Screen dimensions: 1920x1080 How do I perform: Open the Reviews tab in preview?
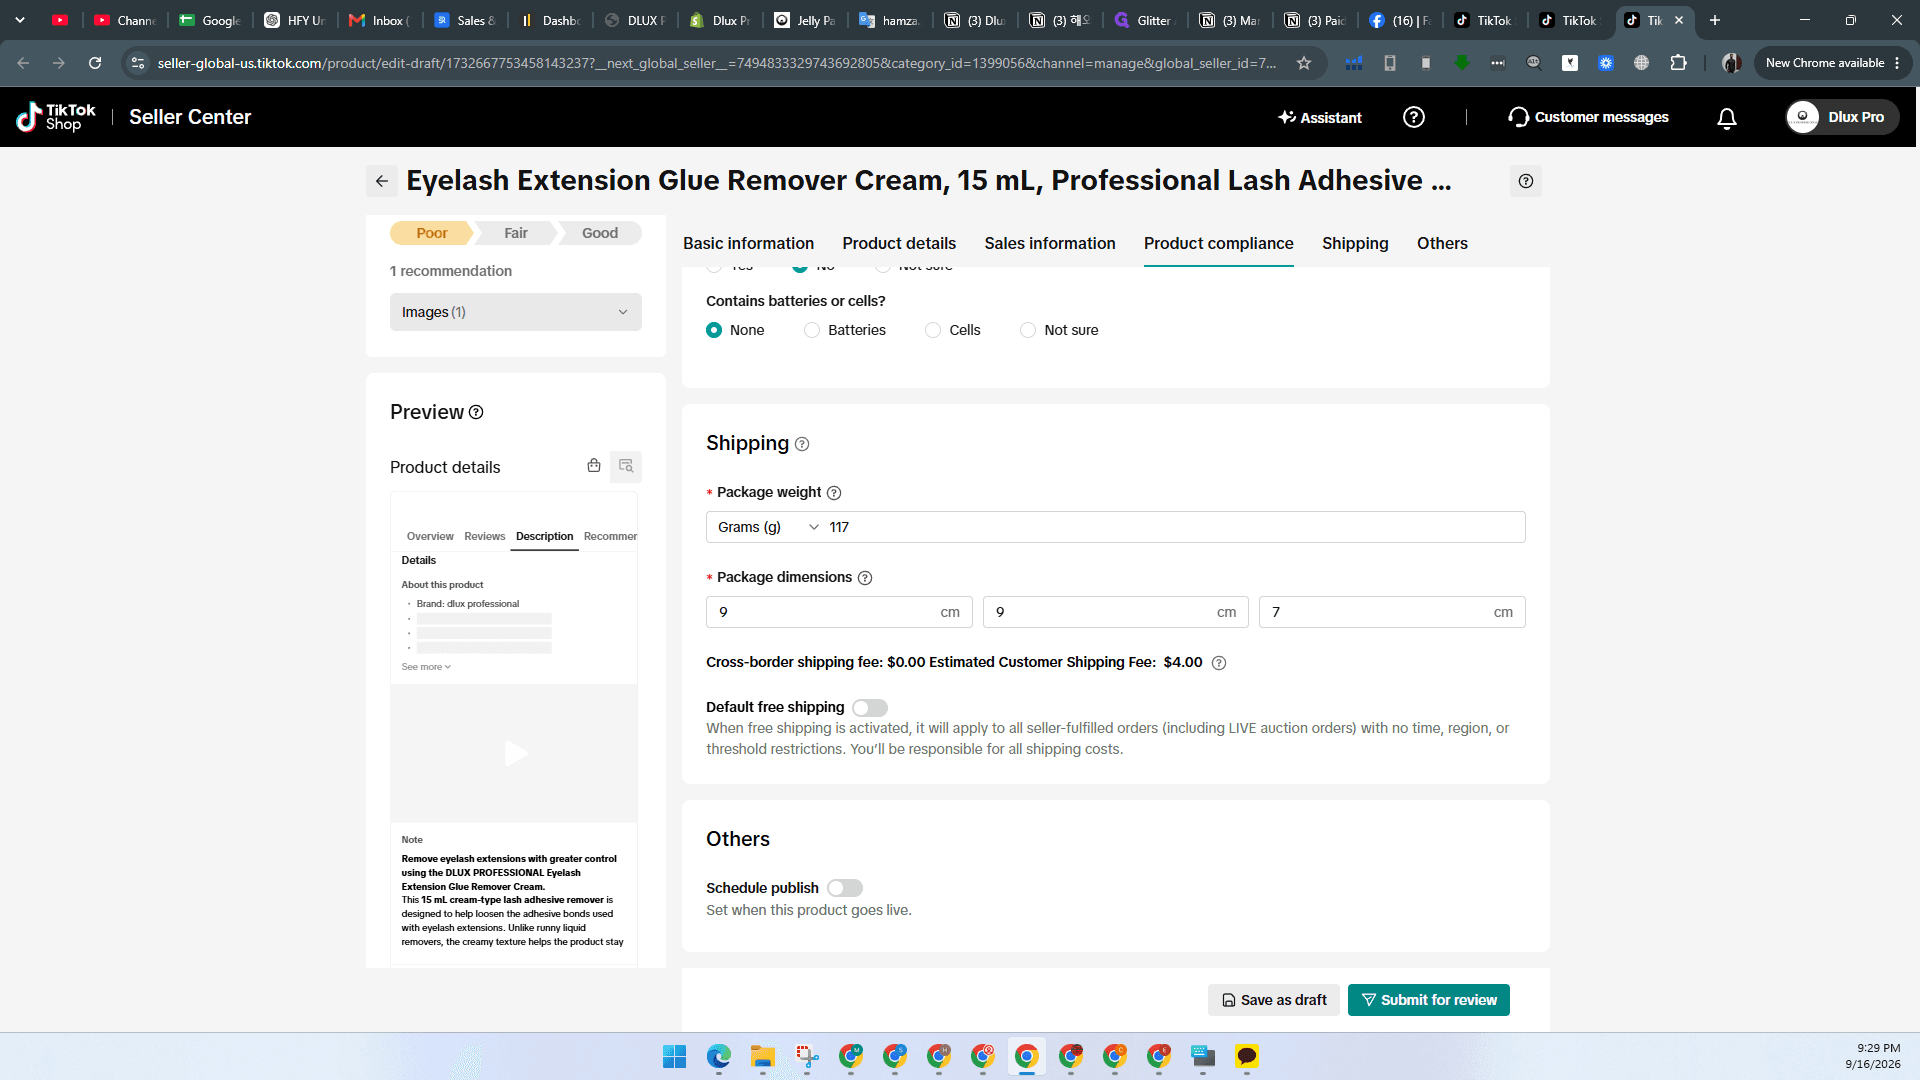pyautogui.click(x=484, y=537)
